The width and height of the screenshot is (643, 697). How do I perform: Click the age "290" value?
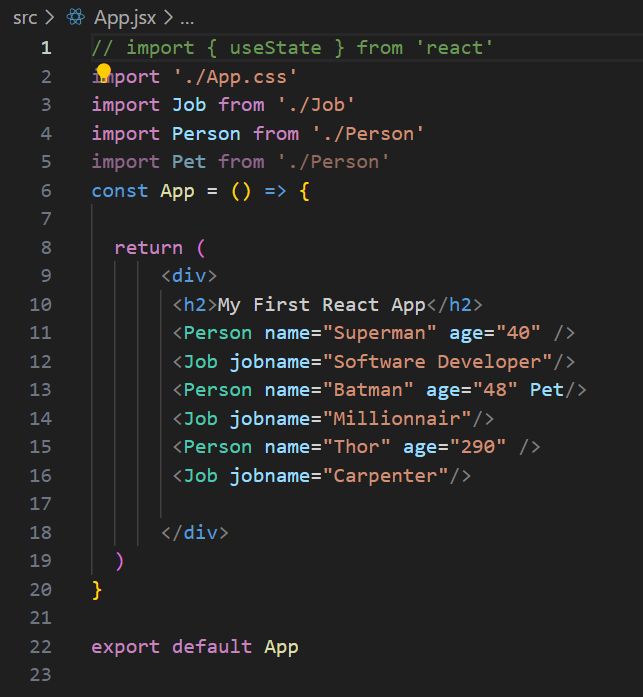(x=478, y=447)
